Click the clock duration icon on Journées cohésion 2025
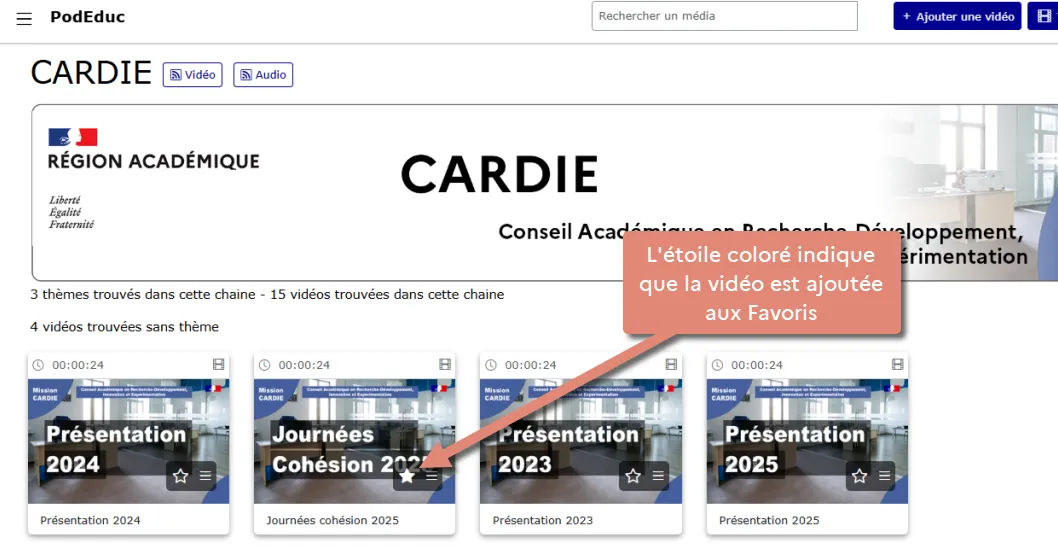The image size is (1058, 560). pos(264,365)
